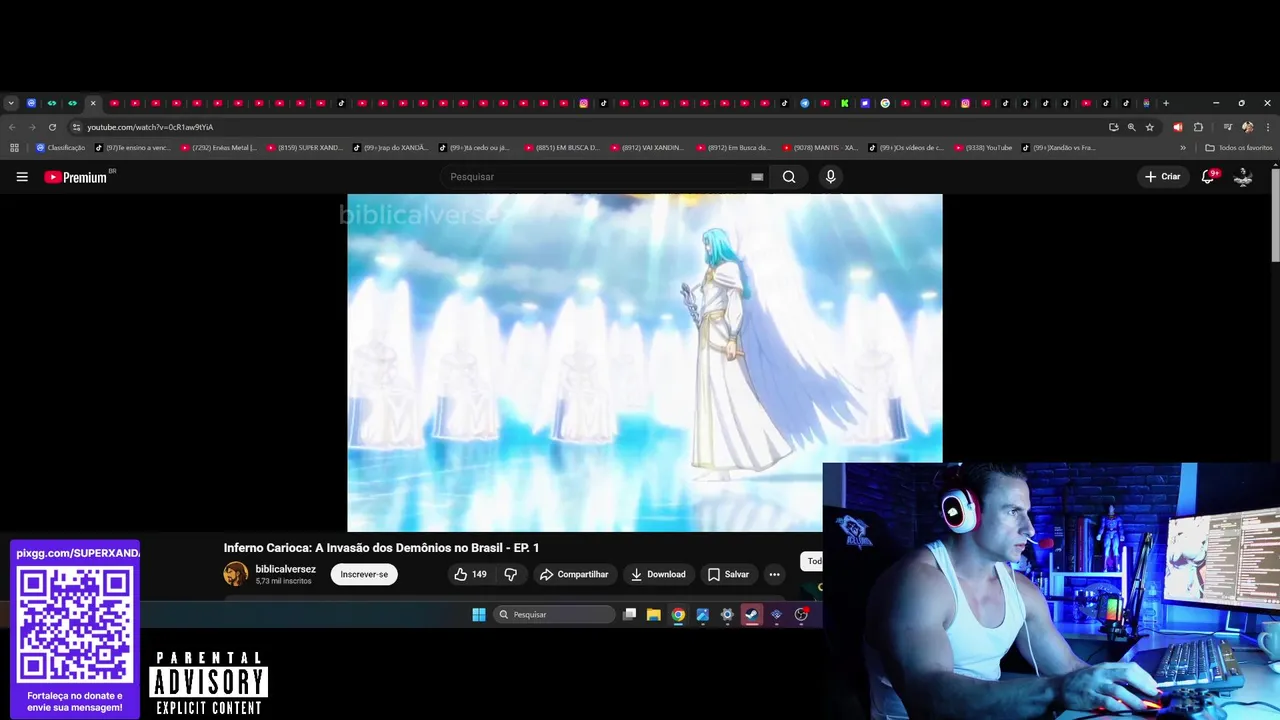Bookmark this page with the star
1280x720 pixels.
(x=1150, y=127)
